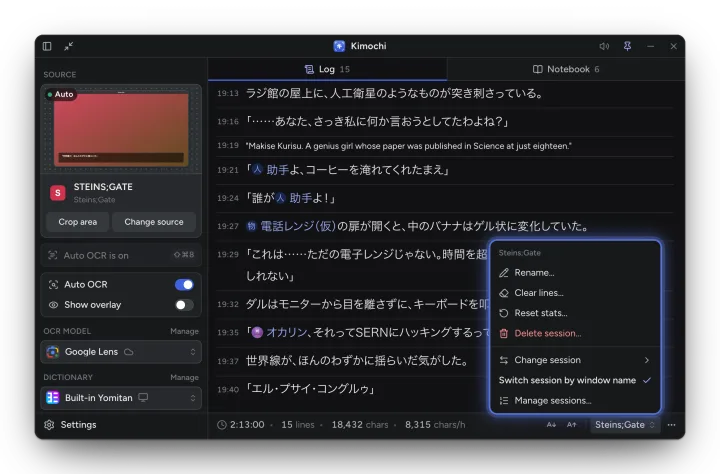Click the Crop area button
The image size is (720, 474).
pos(78,222)
